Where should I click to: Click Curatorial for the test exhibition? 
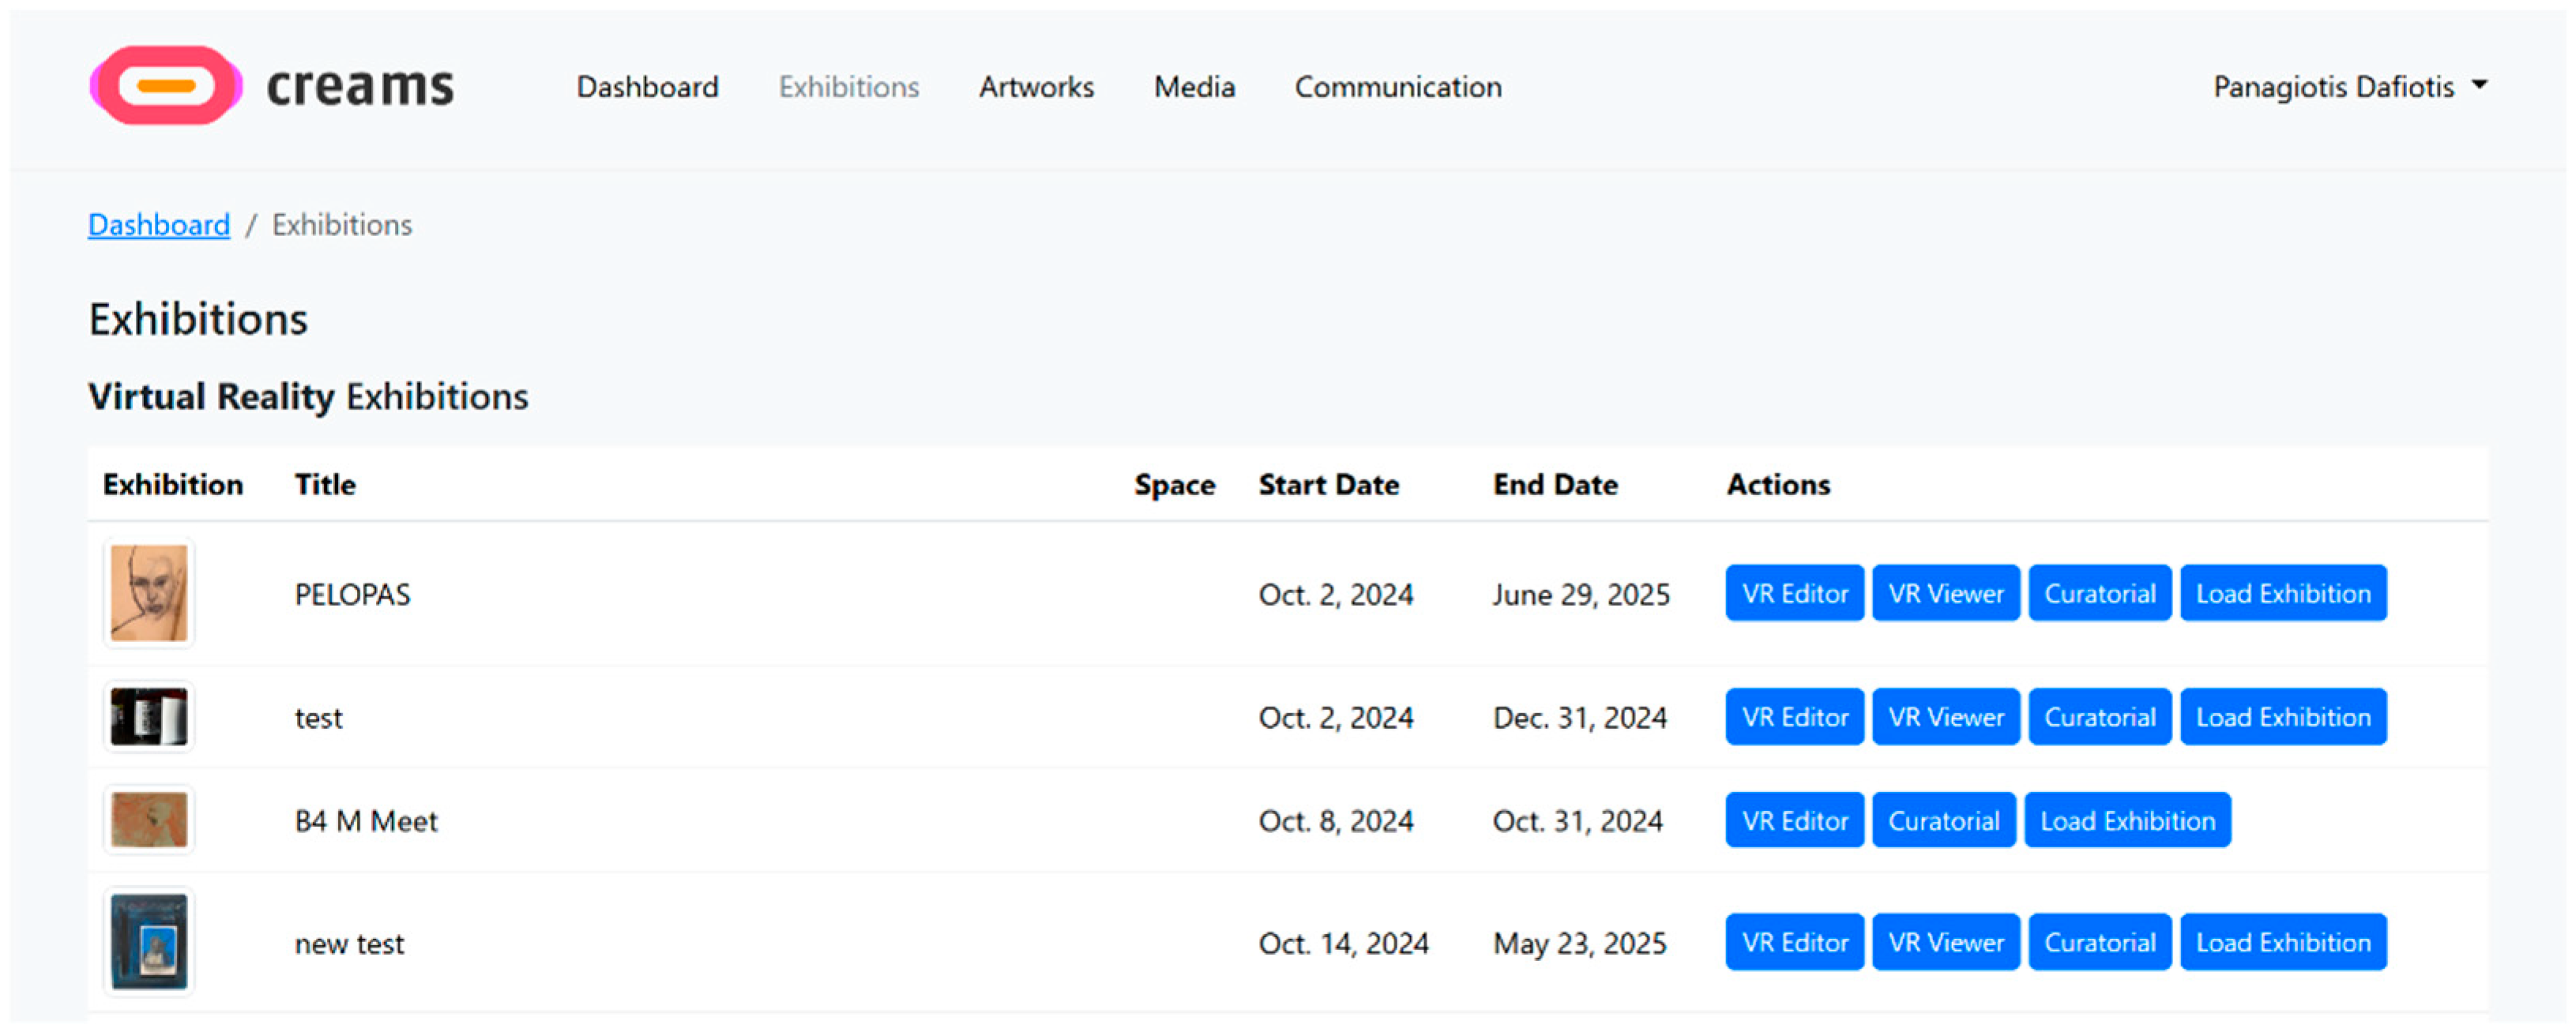2099,717
